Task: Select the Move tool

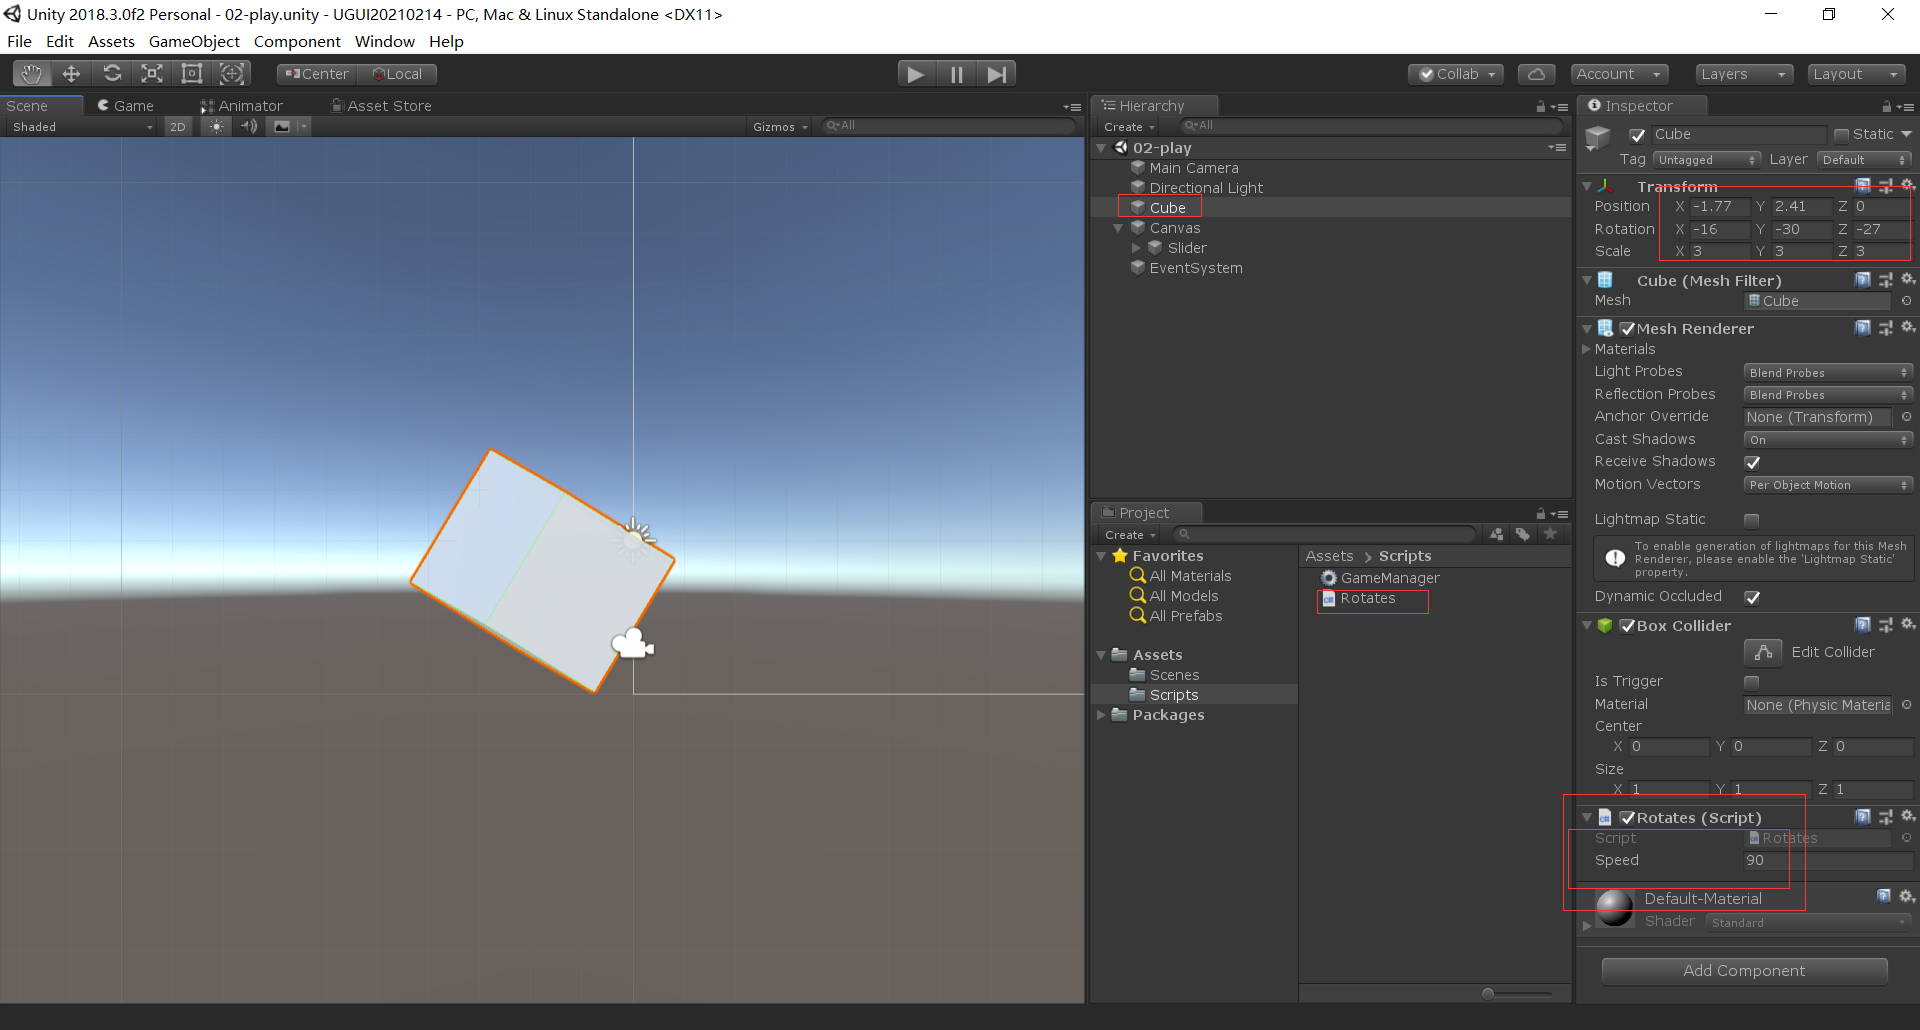Action: pos(70,73)
